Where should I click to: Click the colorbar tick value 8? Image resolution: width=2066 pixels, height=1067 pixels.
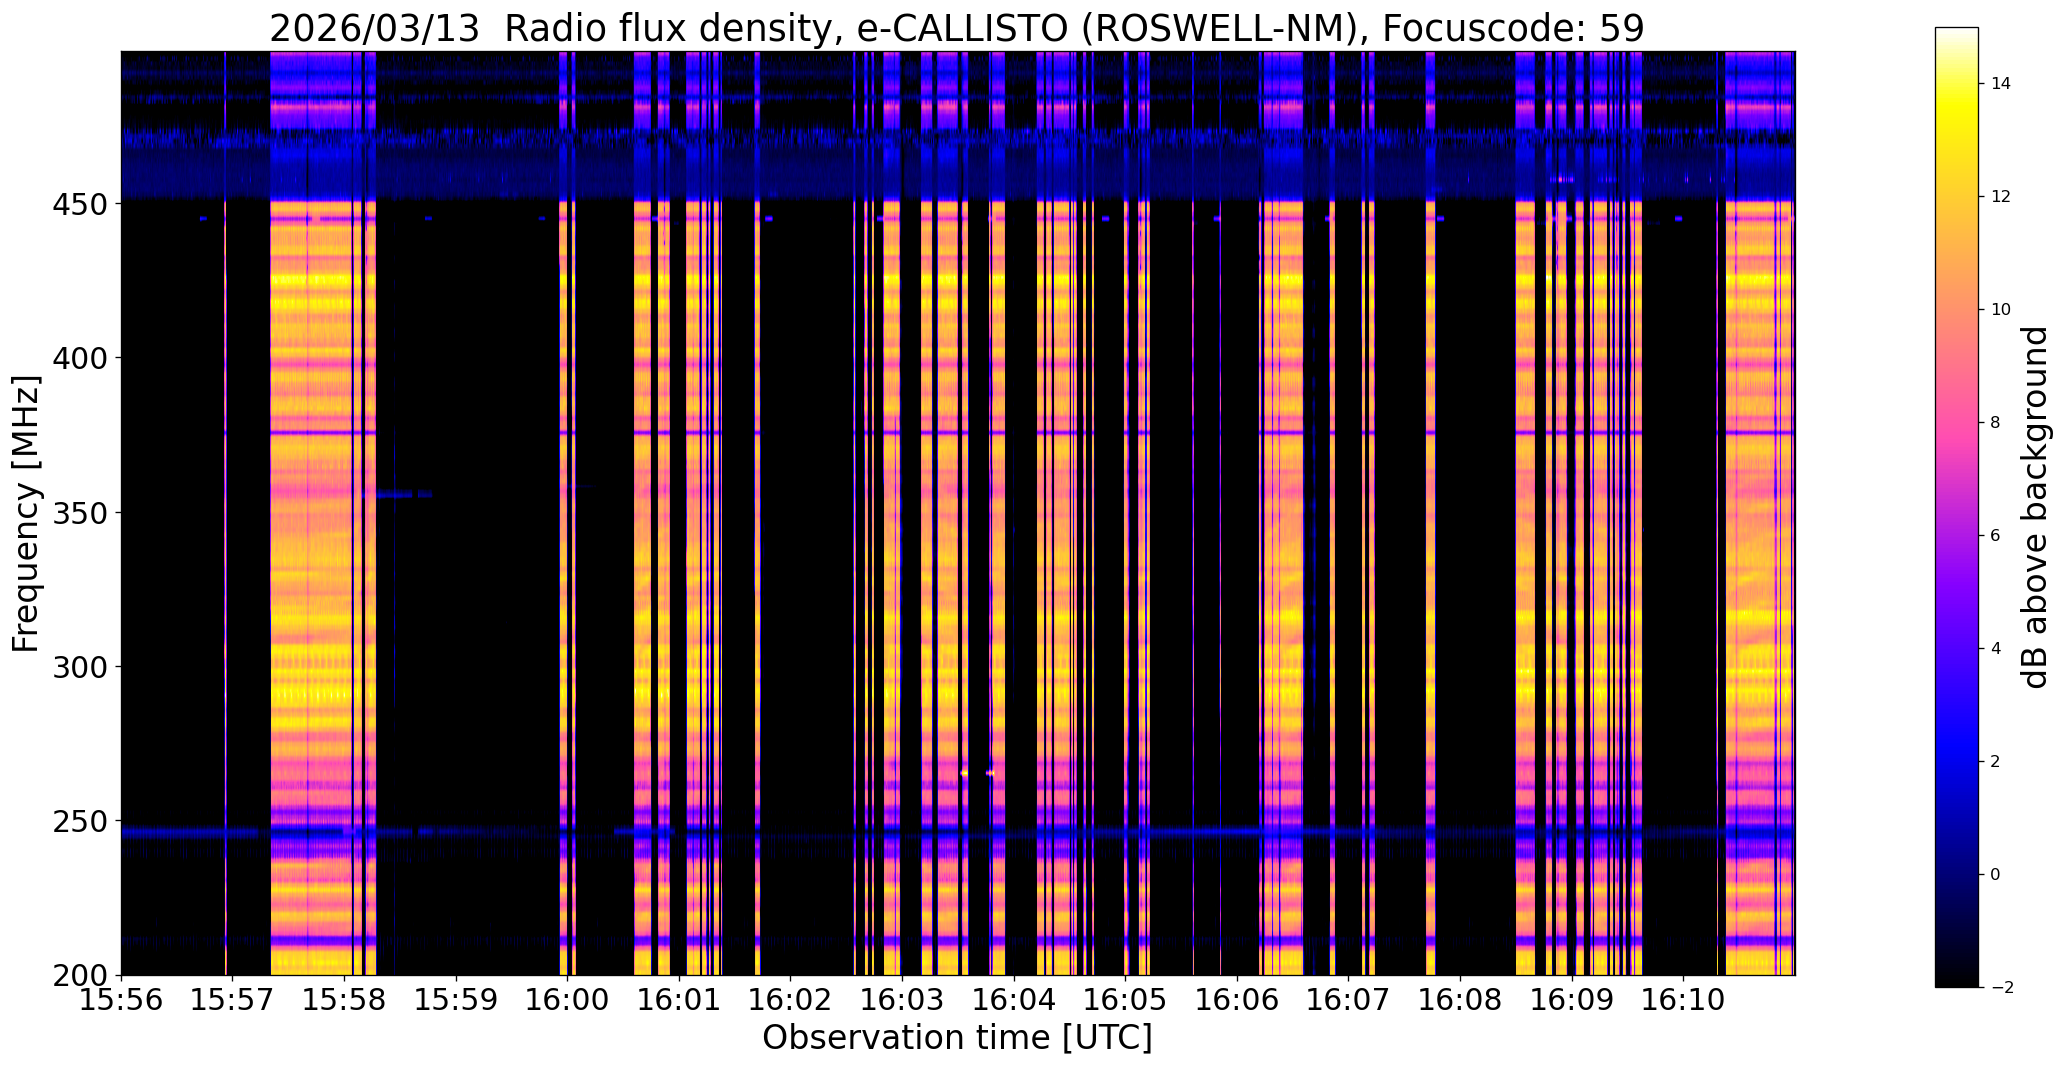coord(1996,423)
